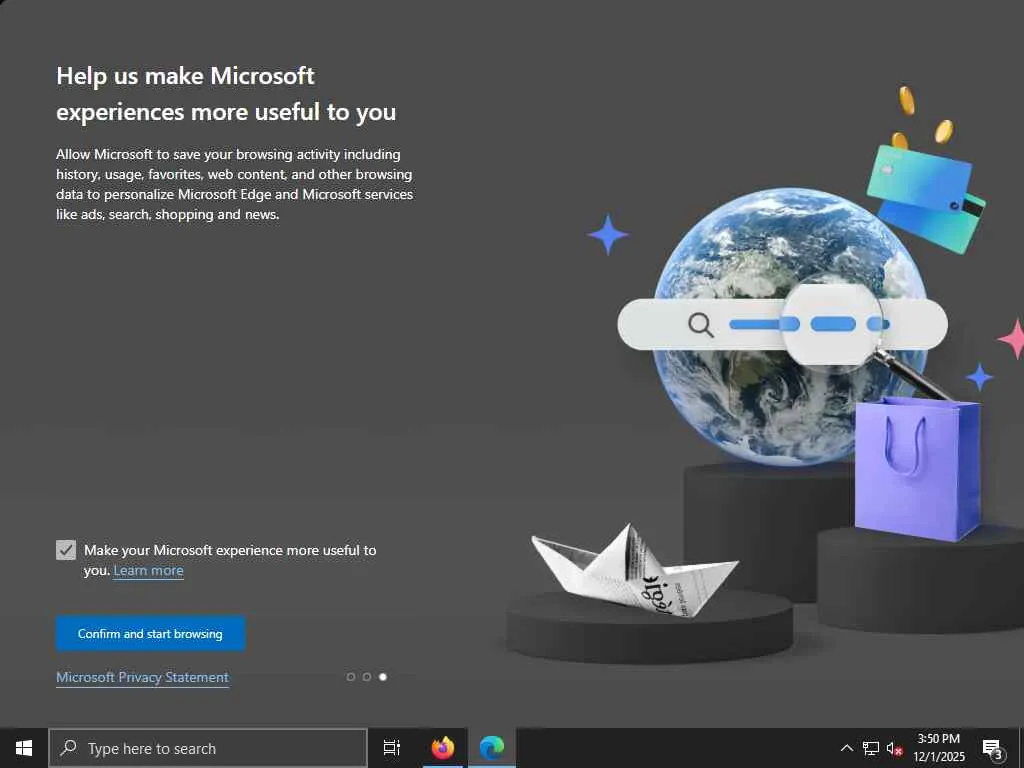The height and width of the screenshot is (768, 1024).
Task: Click the muted volume tray icon
Action: point(894,748)
